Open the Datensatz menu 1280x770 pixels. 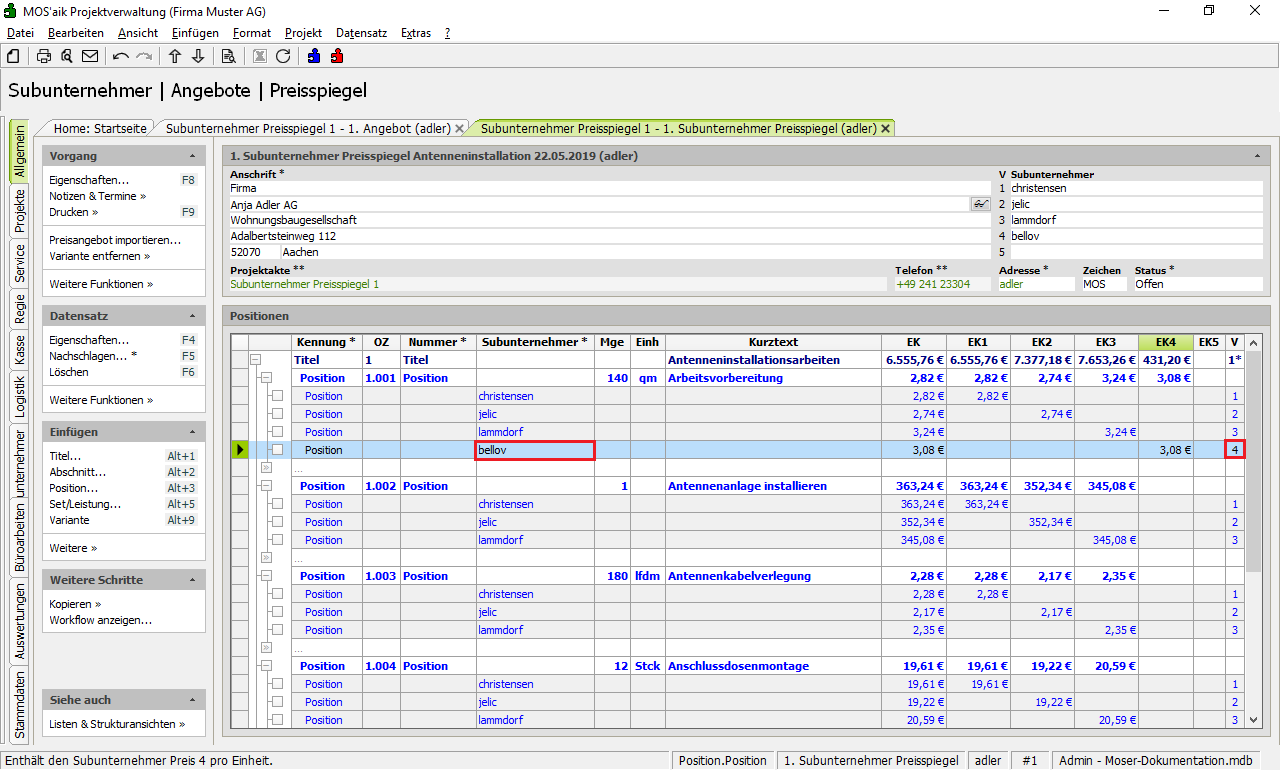tap(361, 33)
